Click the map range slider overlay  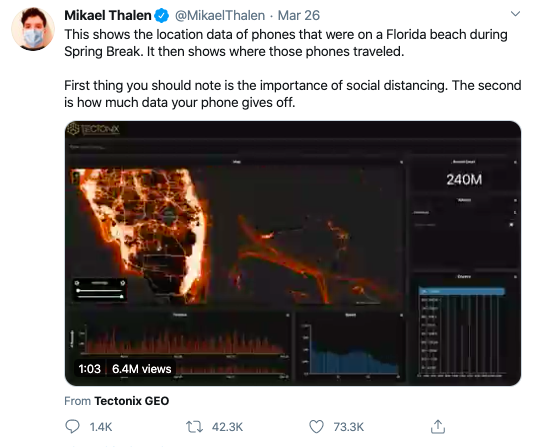[100, 290]
